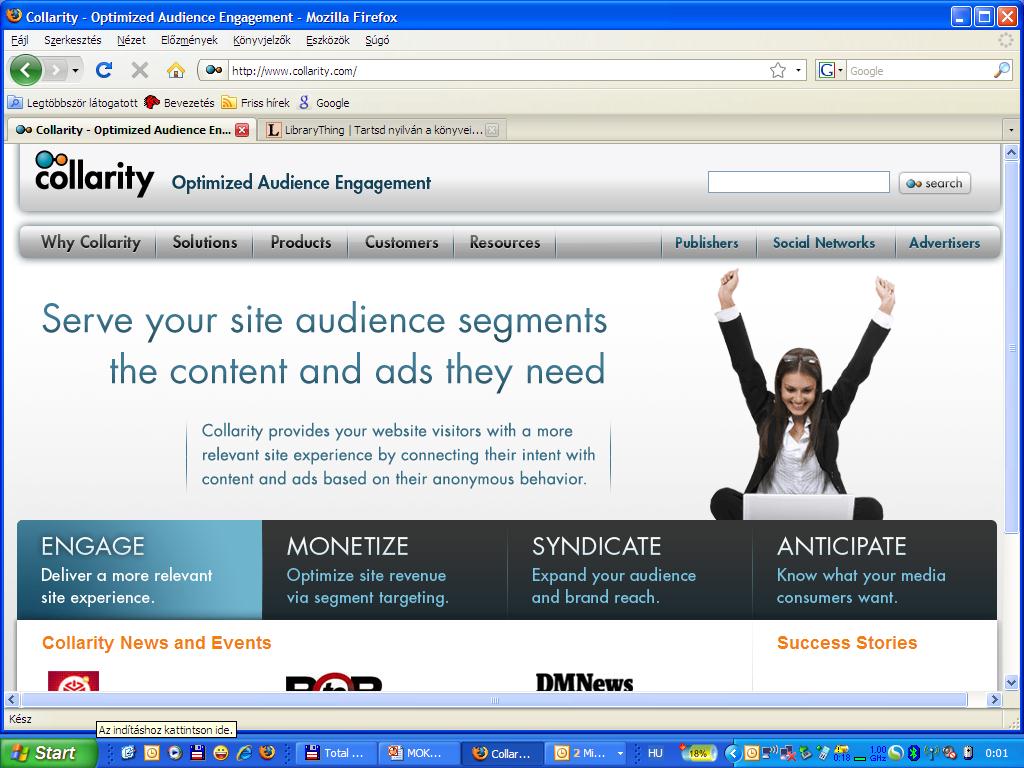Image resolution: width=1024 pixels, height=768 pixels.
Task: Click the 18% battery indicator in taskbar
Action: pyautogui.click(x=697, y=753)
